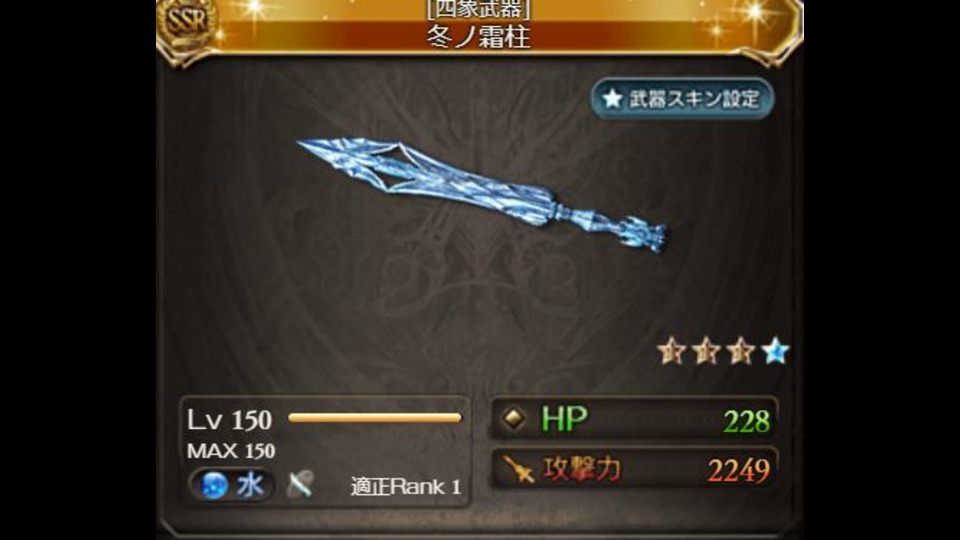Click the weapon name 冬ノ霜柱 title
This screenshot has height=540, width=960.
[x=479, y=37]
